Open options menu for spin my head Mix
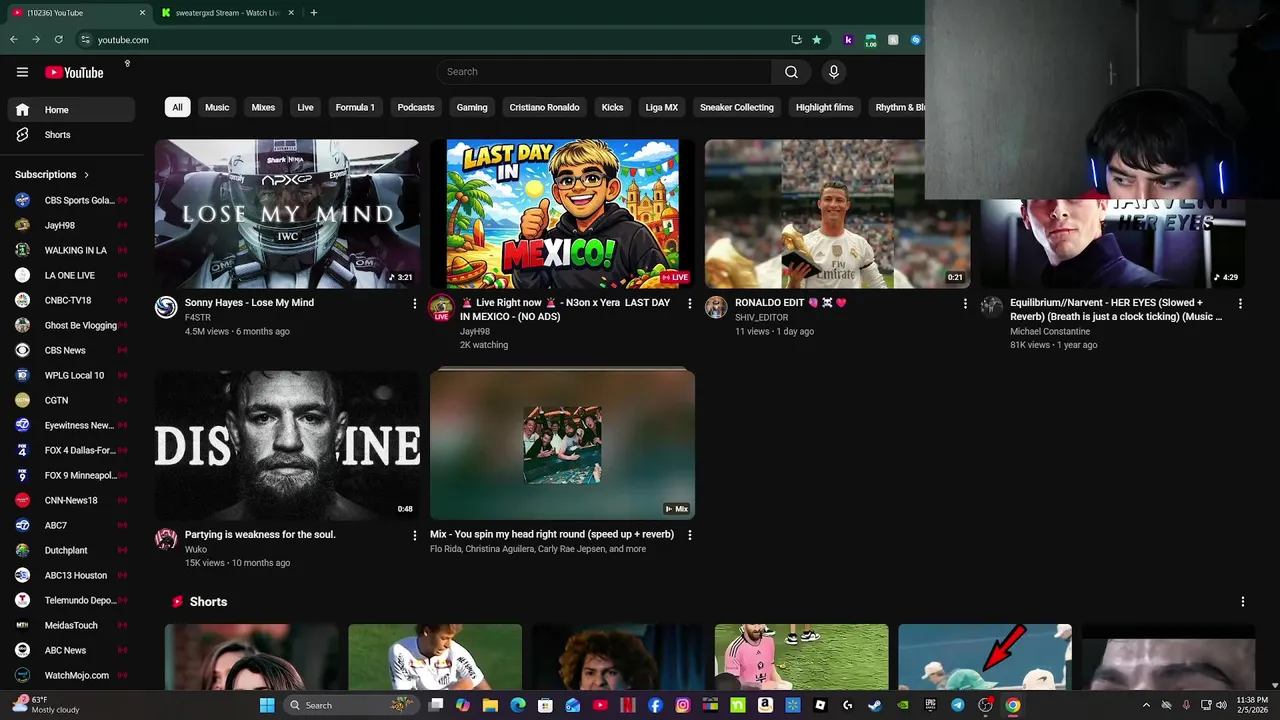This screenshot has width=1280, height=720. coord(690,535)
